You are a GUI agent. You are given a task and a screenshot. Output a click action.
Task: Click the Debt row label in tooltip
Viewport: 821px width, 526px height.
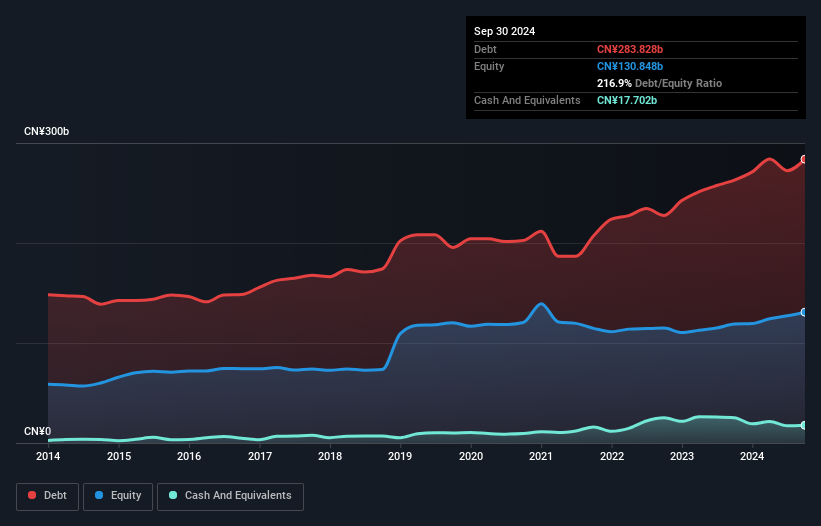[485, 49]
